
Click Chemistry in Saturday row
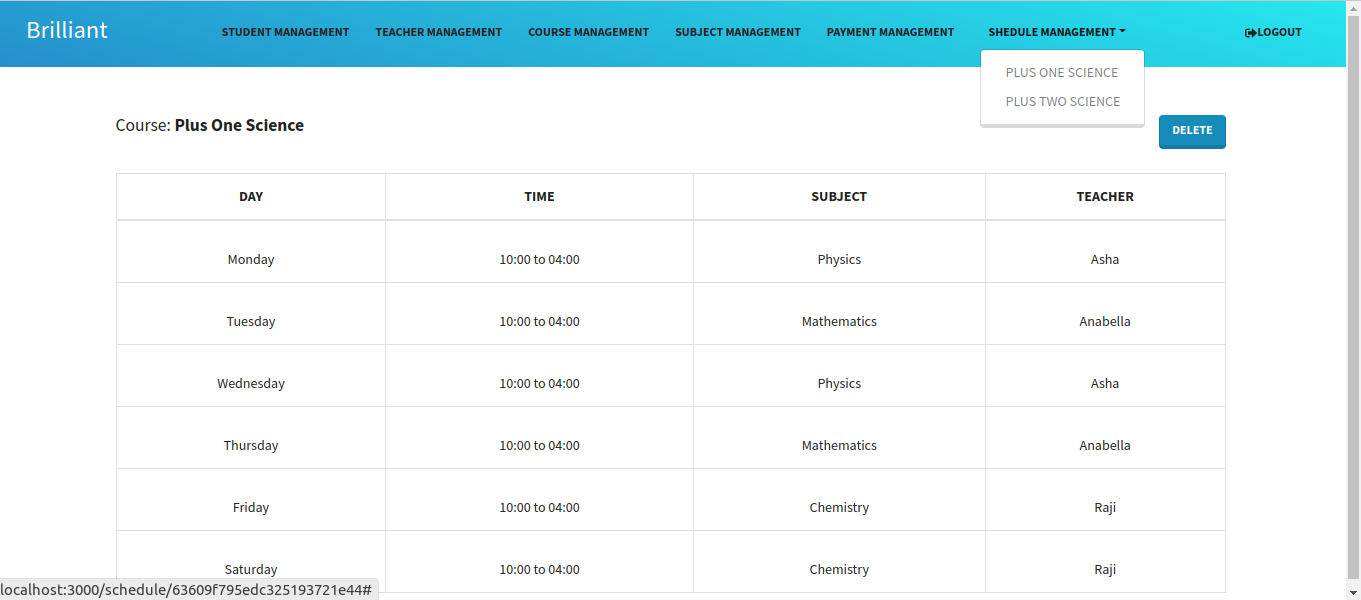(x=839, y=569)
